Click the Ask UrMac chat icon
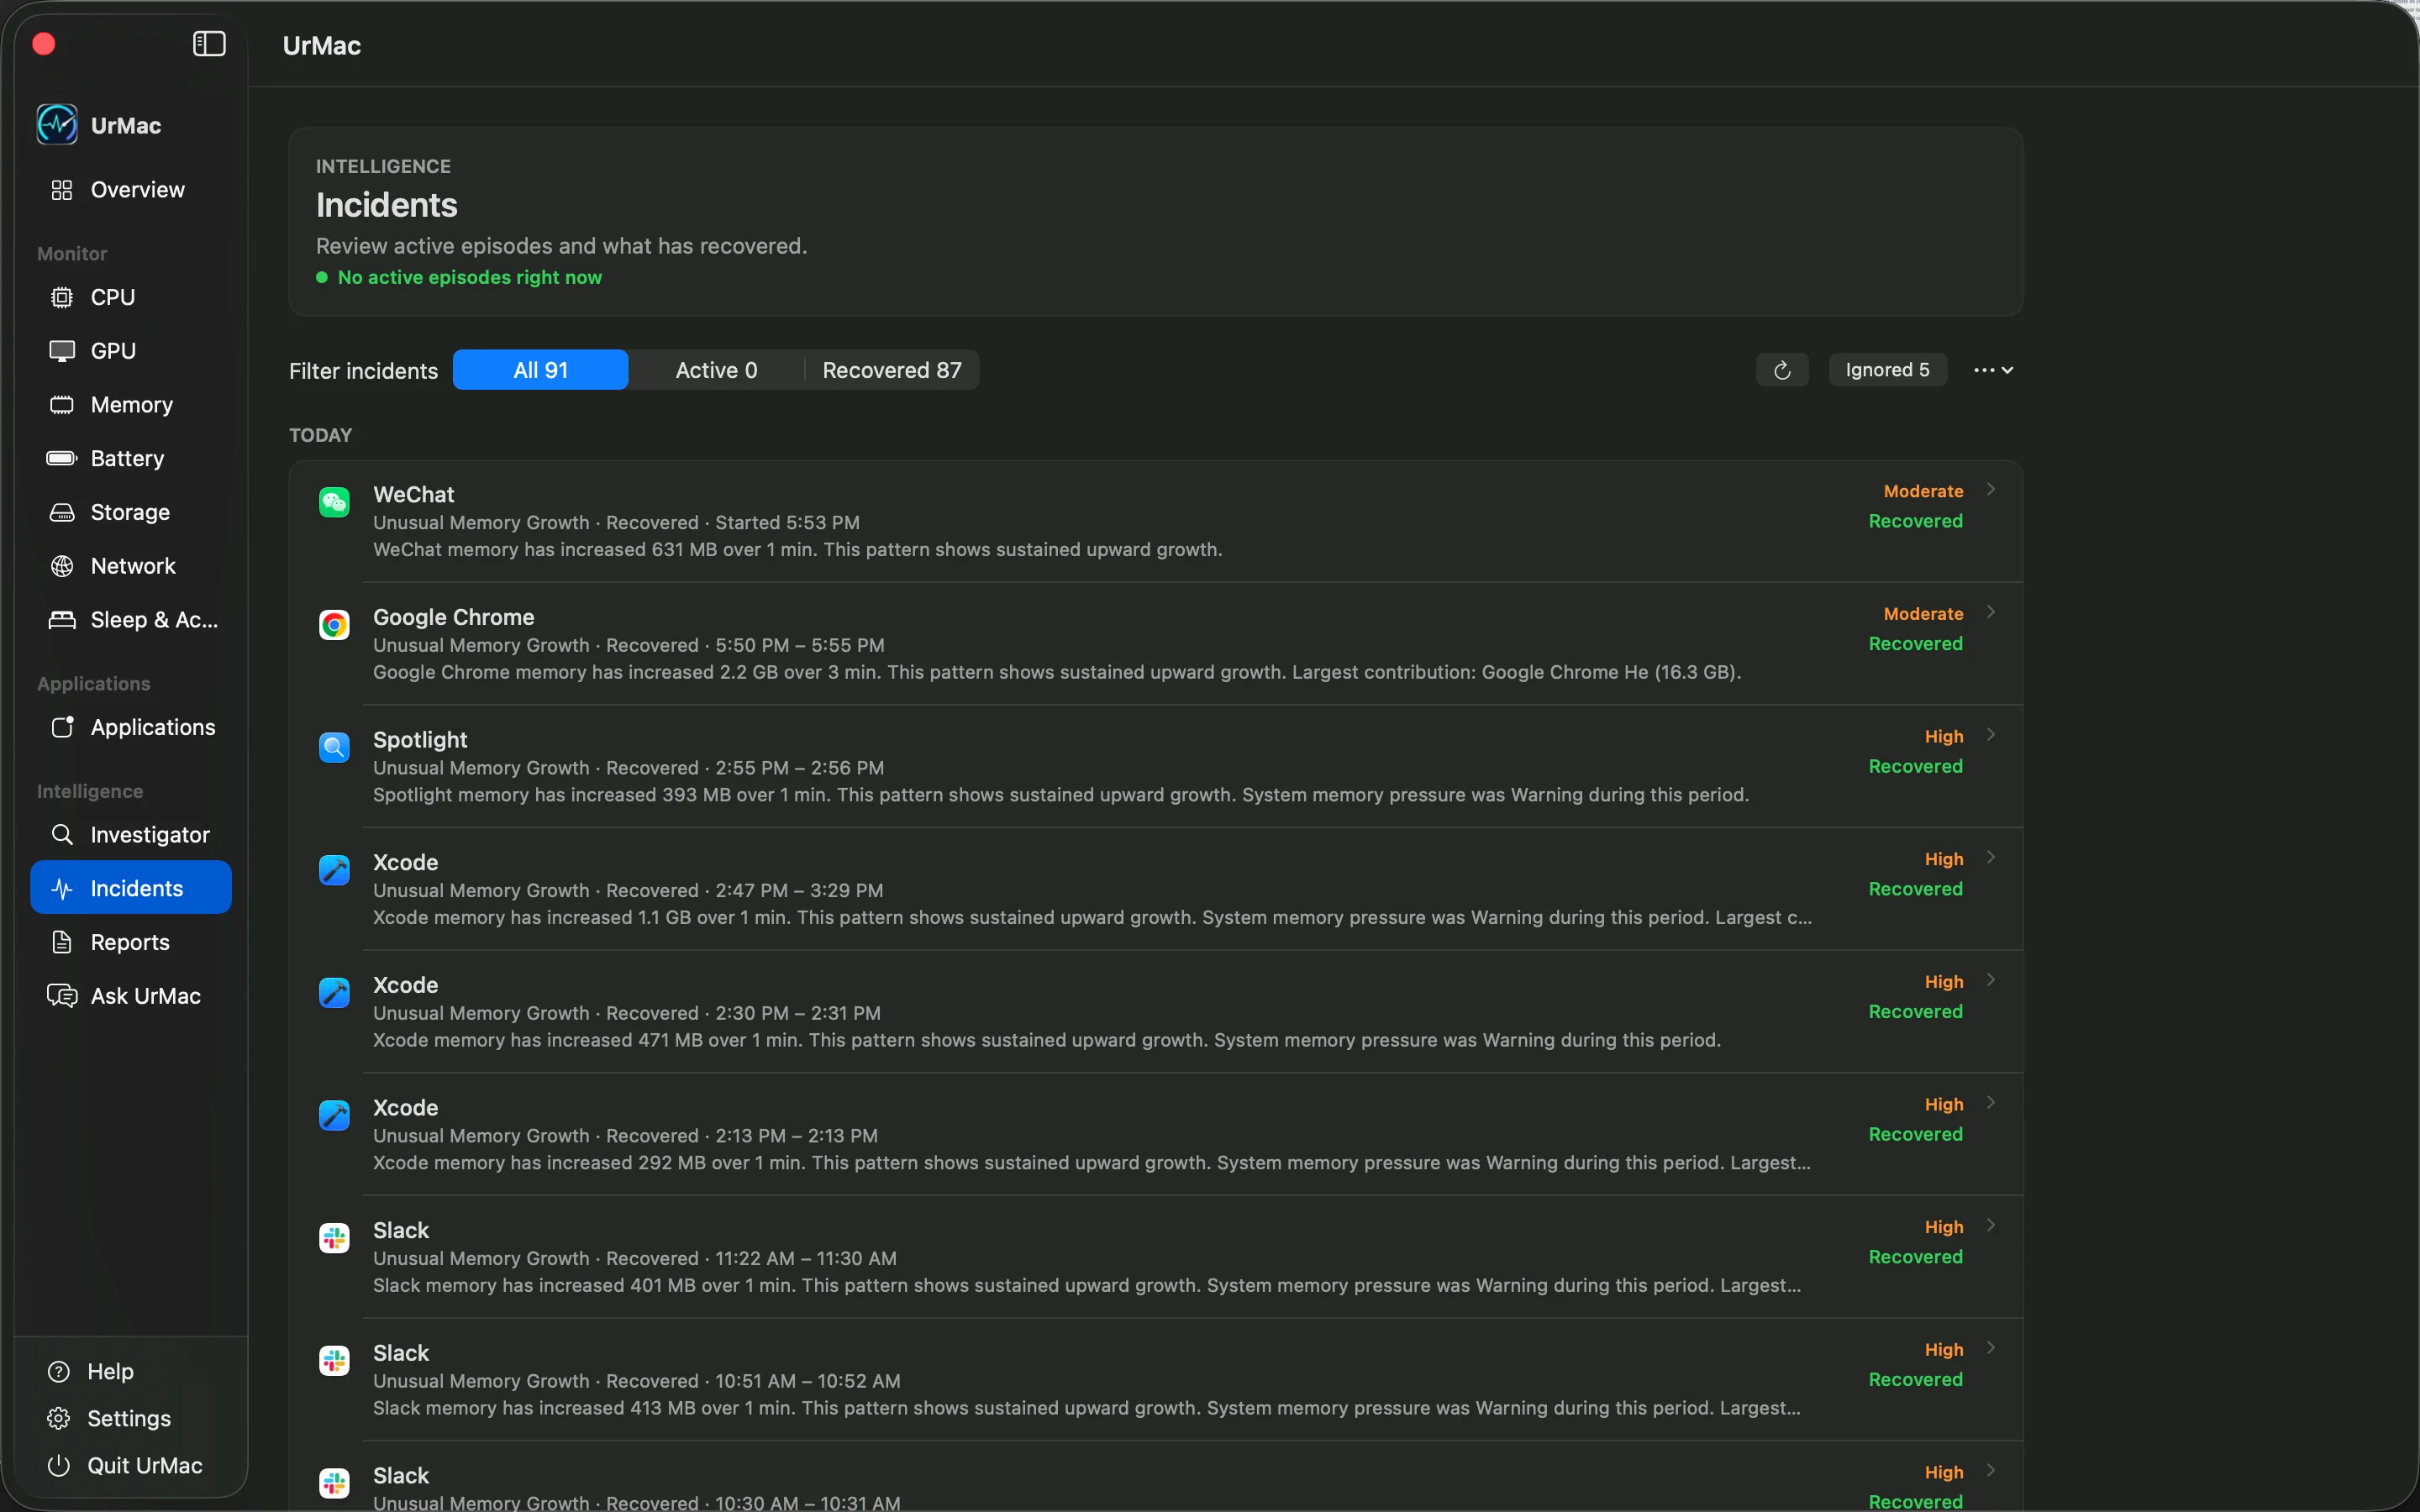 tap(62, 996)
